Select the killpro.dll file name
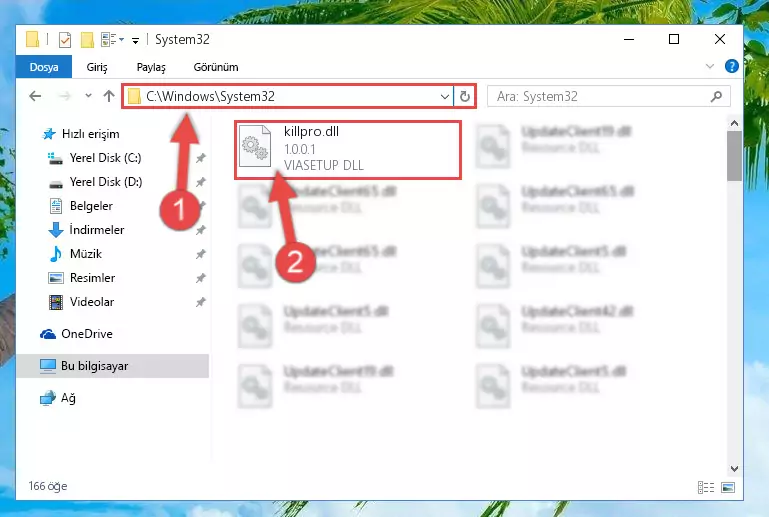769x517 pixels. point(311,131)
